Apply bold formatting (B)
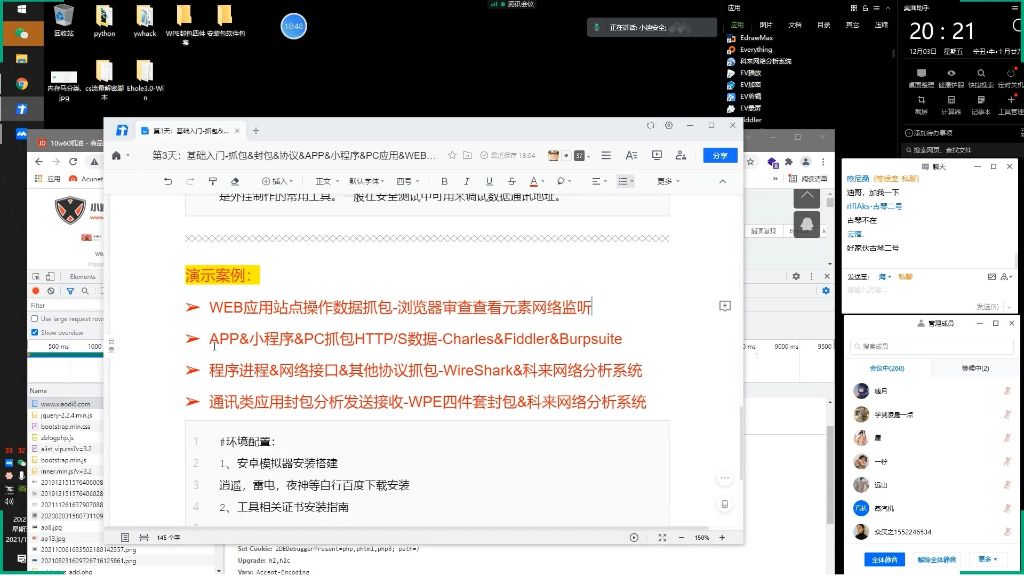This screenshot has width=1024, height=576. coord(444,182)
